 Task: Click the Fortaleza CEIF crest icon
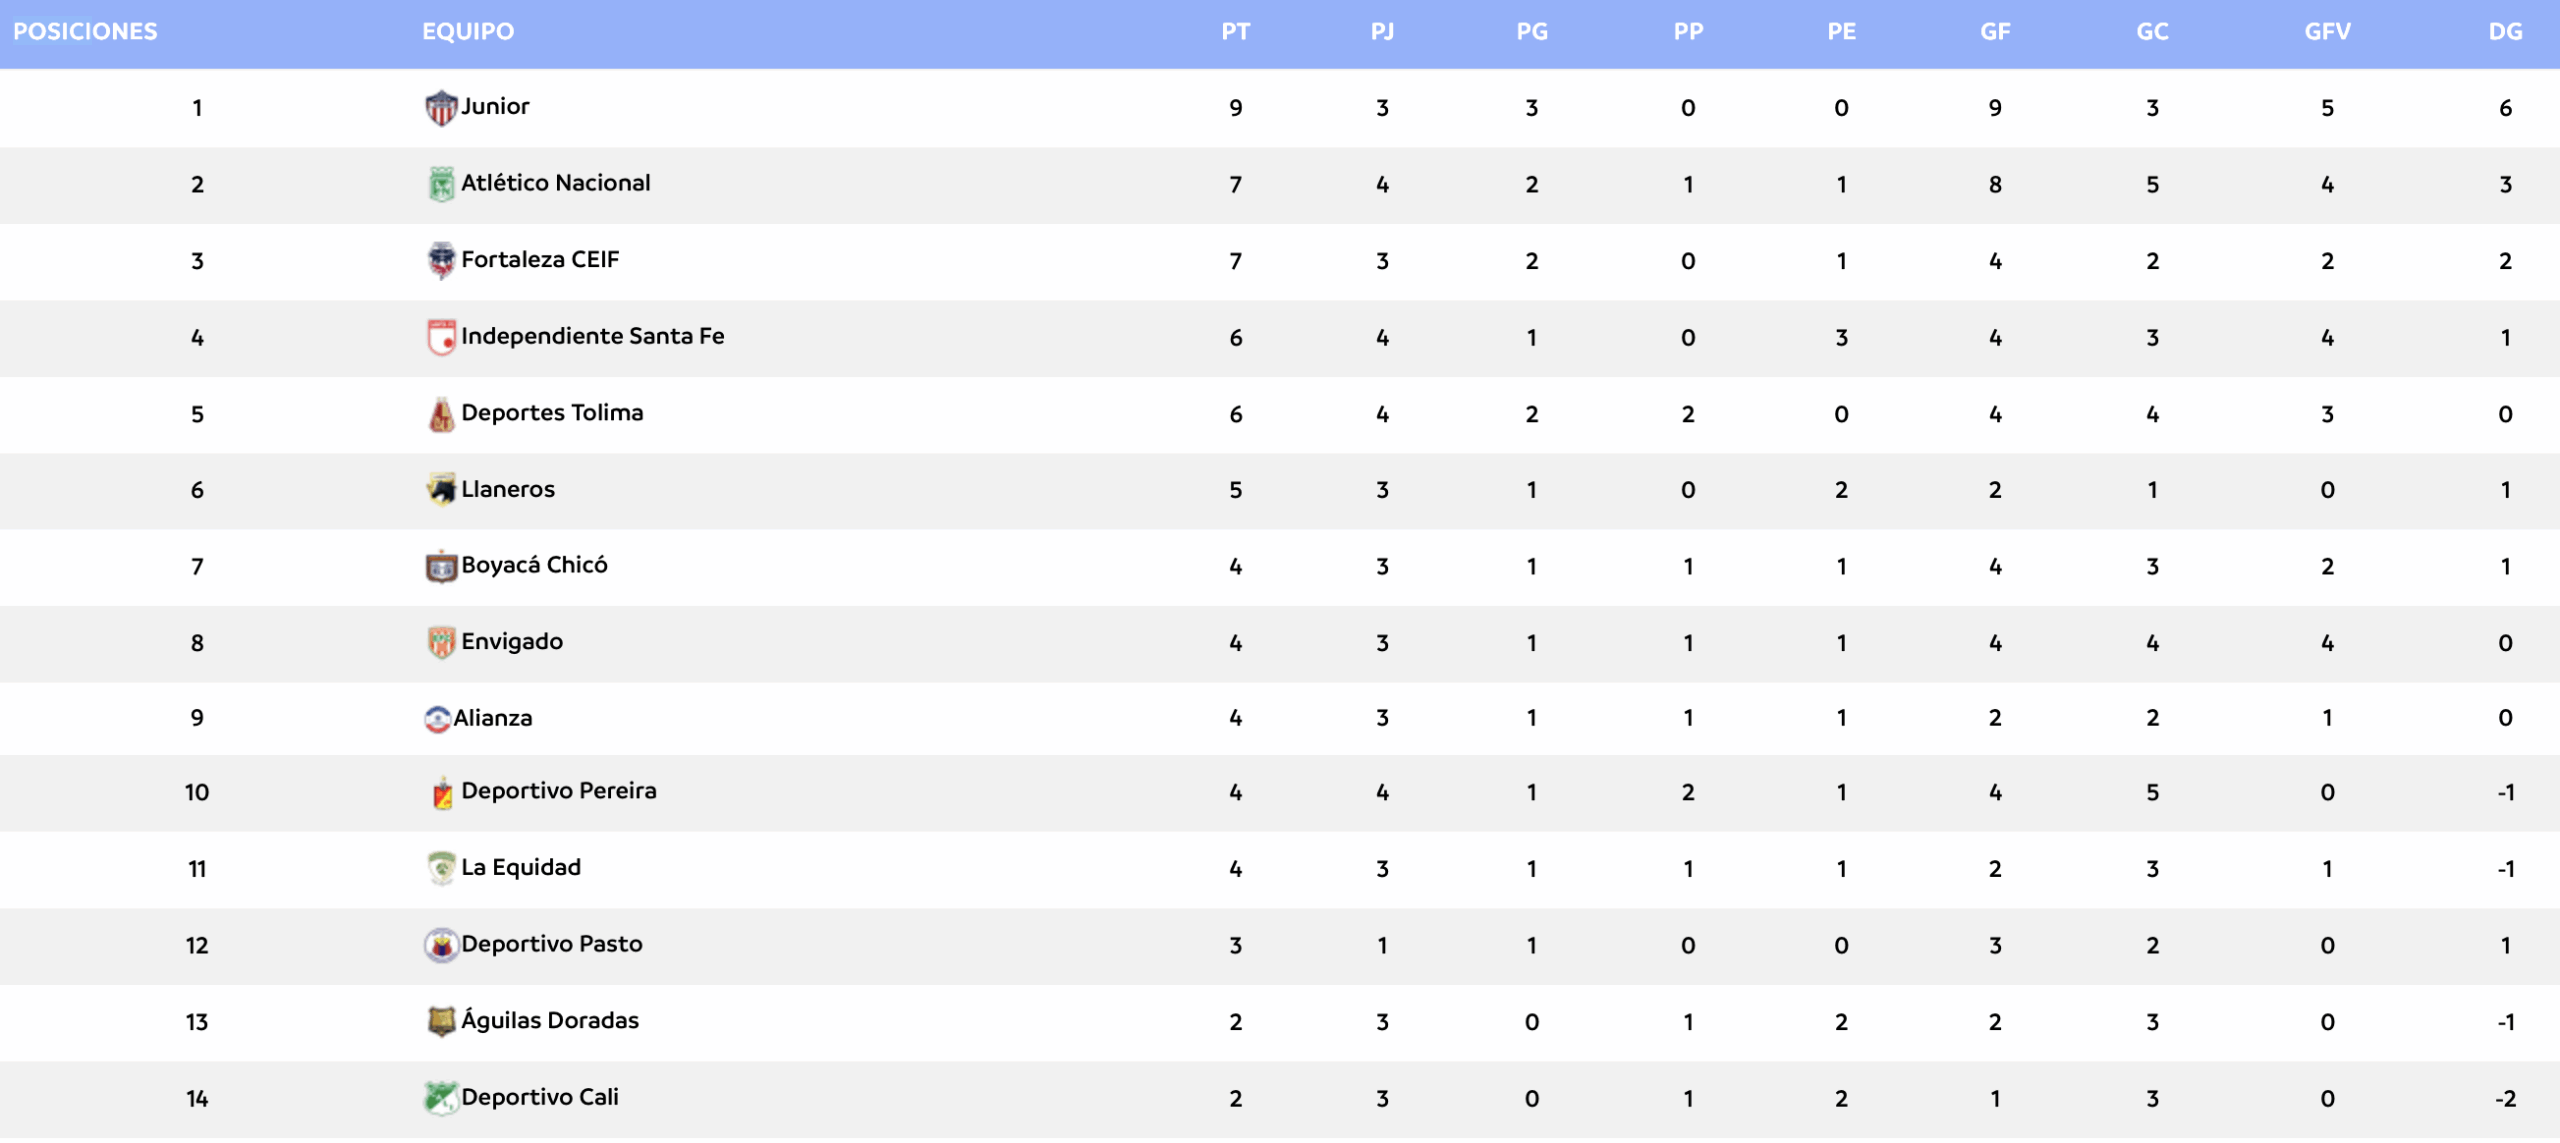point(440,261)
